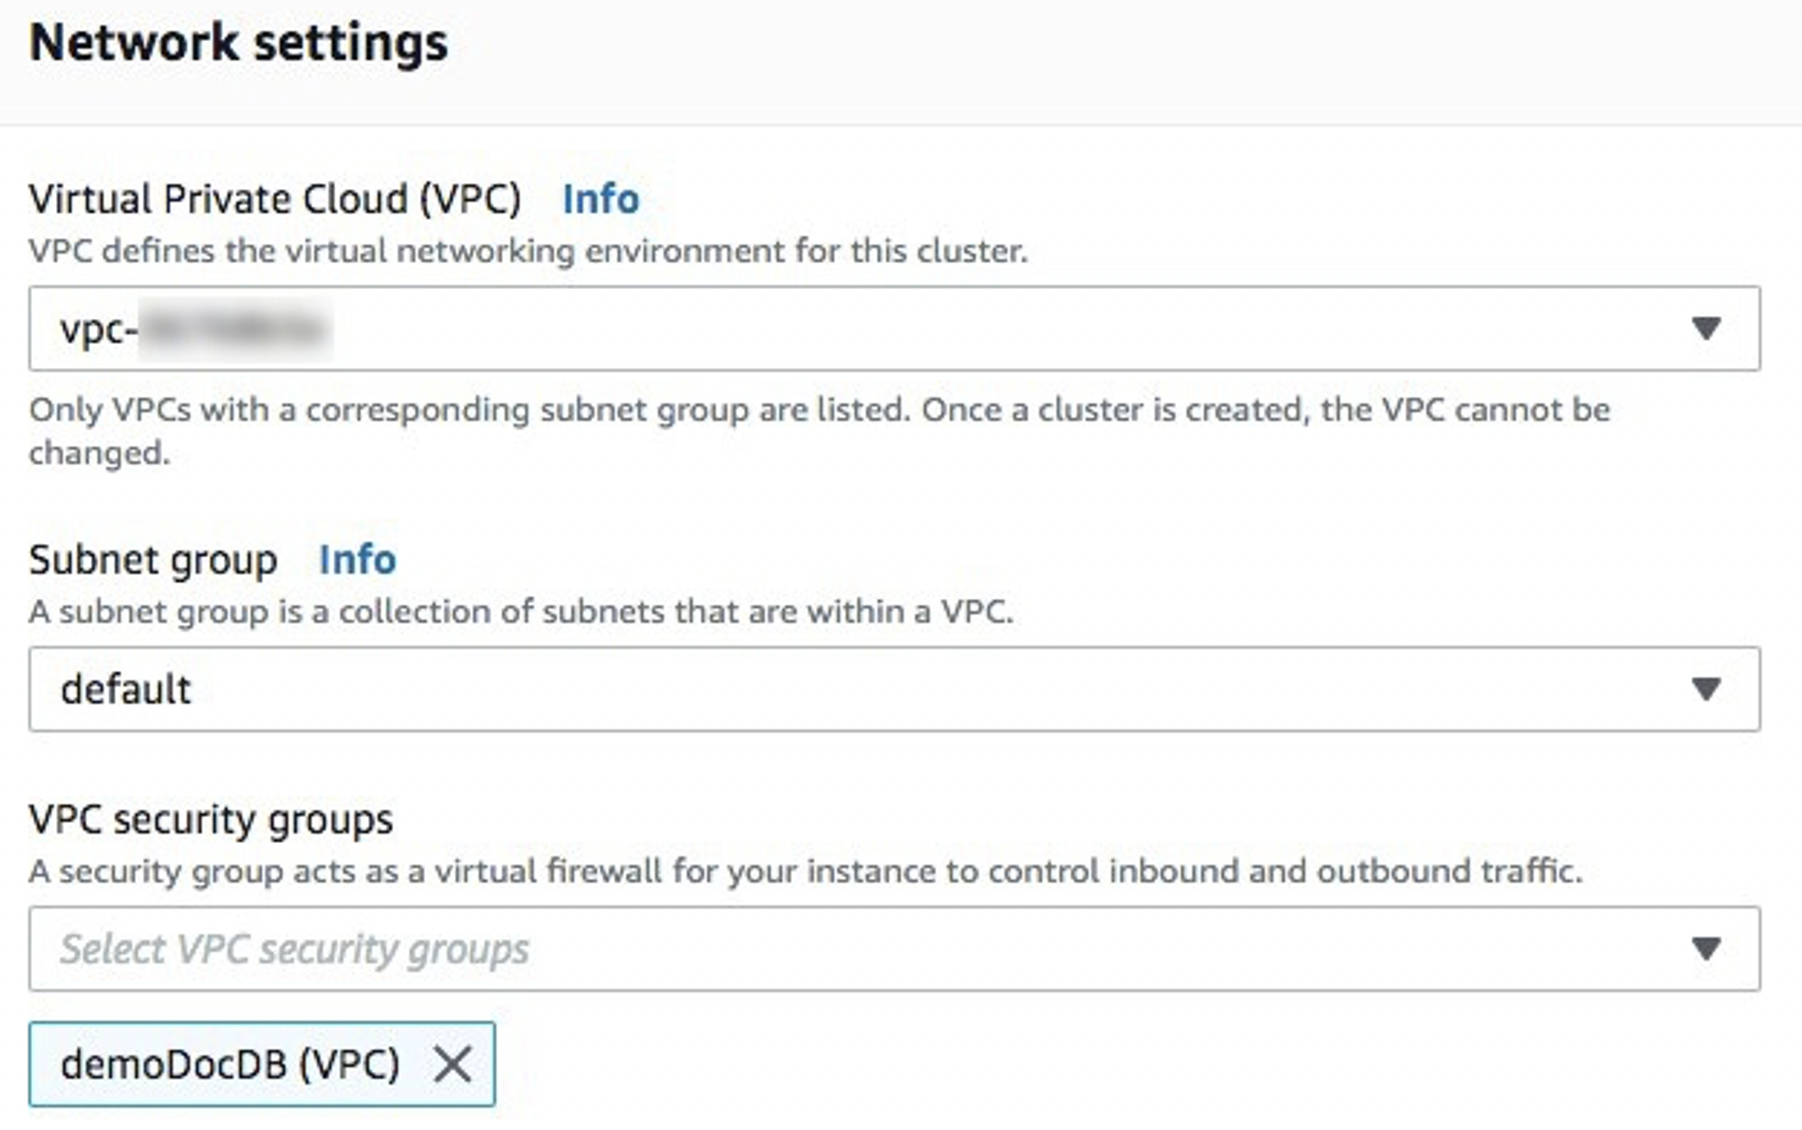This screenshot has width=1802, height=1130.
Task: Click the "VPC defines the virtual networking" description
Action: click(x=528, y=250)
